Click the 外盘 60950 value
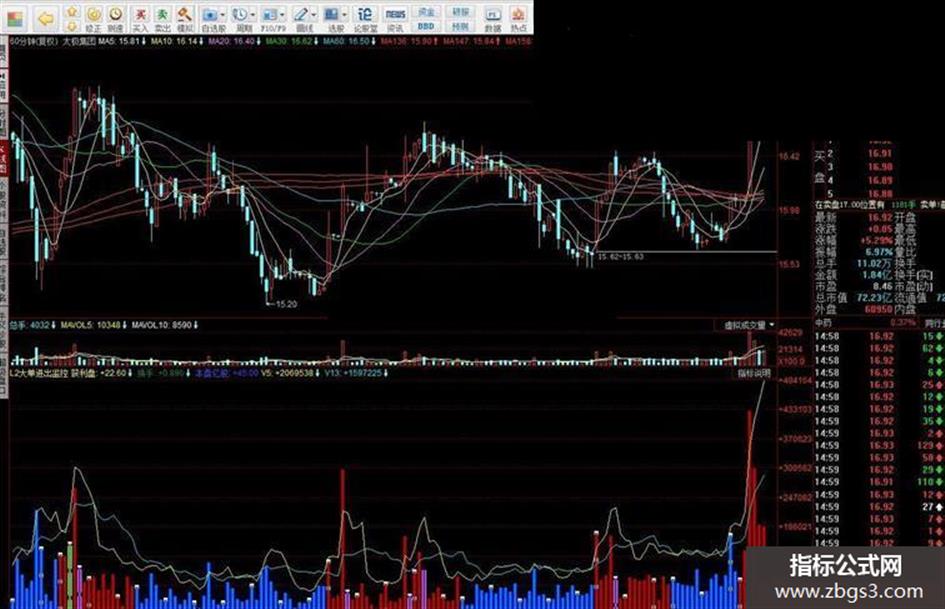 [x=878, y=309]
